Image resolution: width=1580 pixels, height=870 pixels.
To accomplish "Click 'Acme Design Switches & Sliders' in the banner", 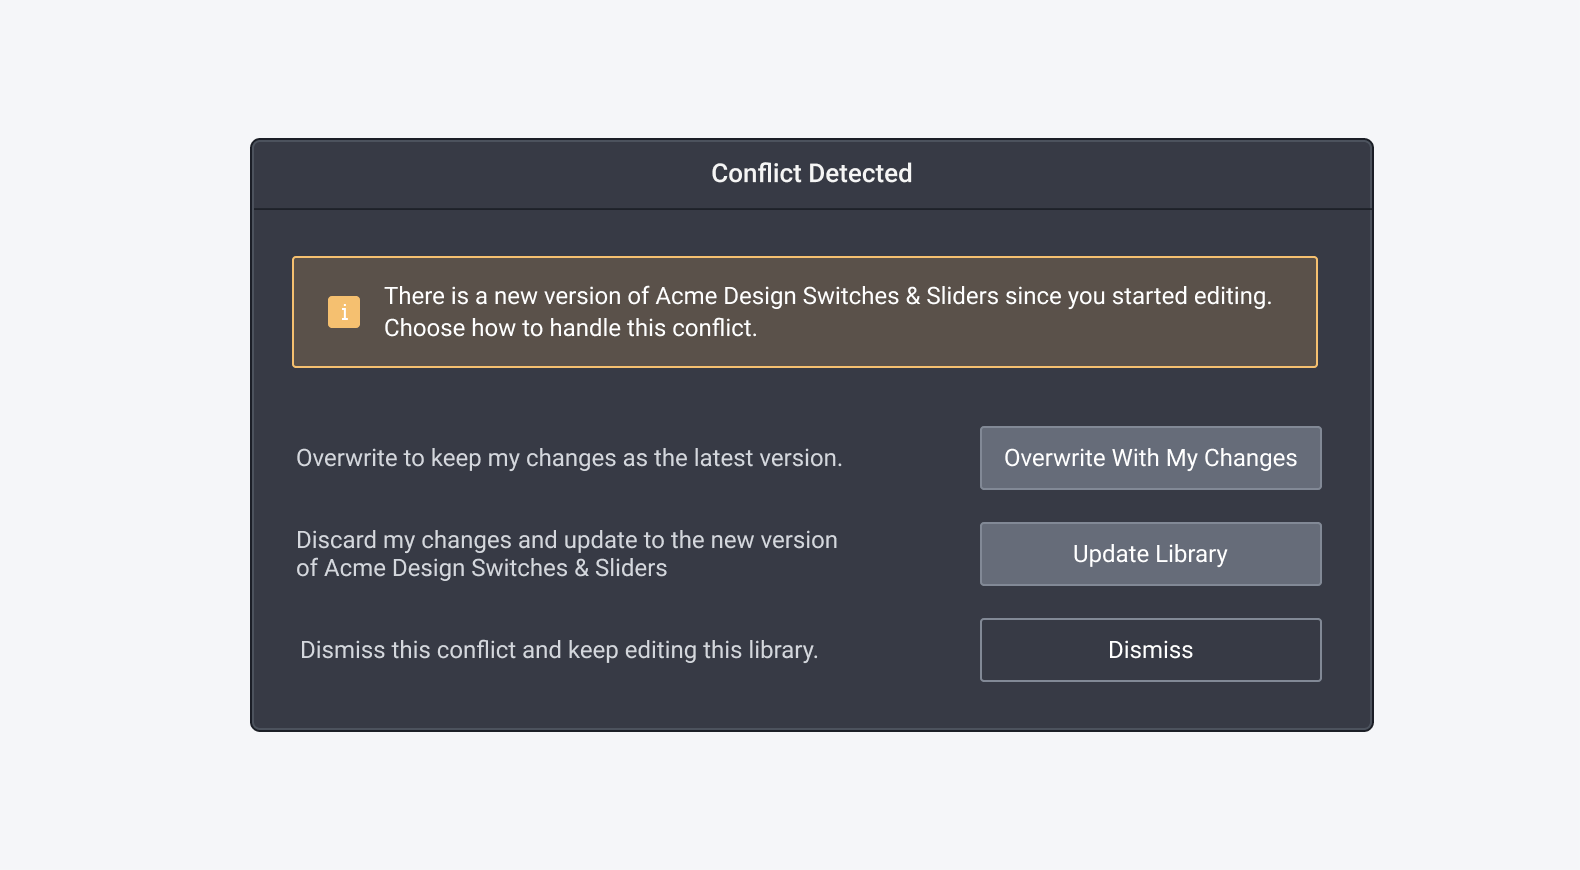I will 826,296.
